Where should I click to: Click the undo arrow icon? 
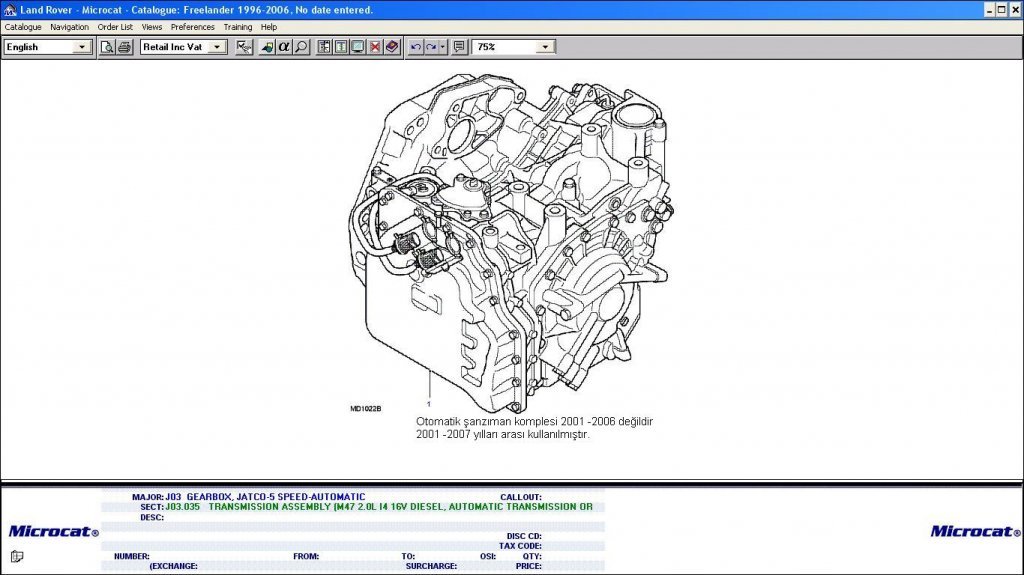click(x=416, y=47)
